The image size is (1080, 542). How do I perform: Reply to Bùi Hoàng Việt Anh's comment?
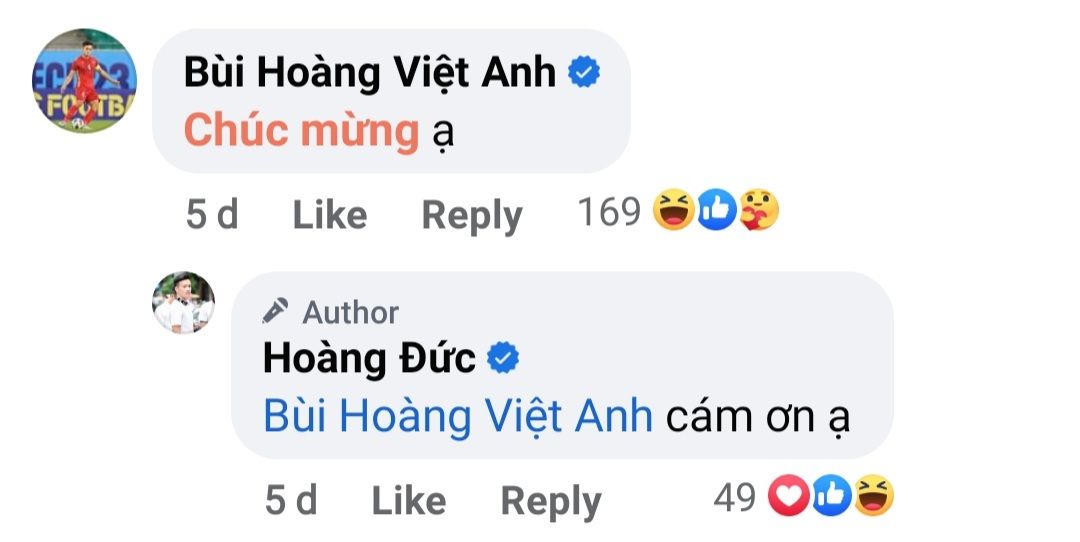pyautogui.click(x=472, y=216)
